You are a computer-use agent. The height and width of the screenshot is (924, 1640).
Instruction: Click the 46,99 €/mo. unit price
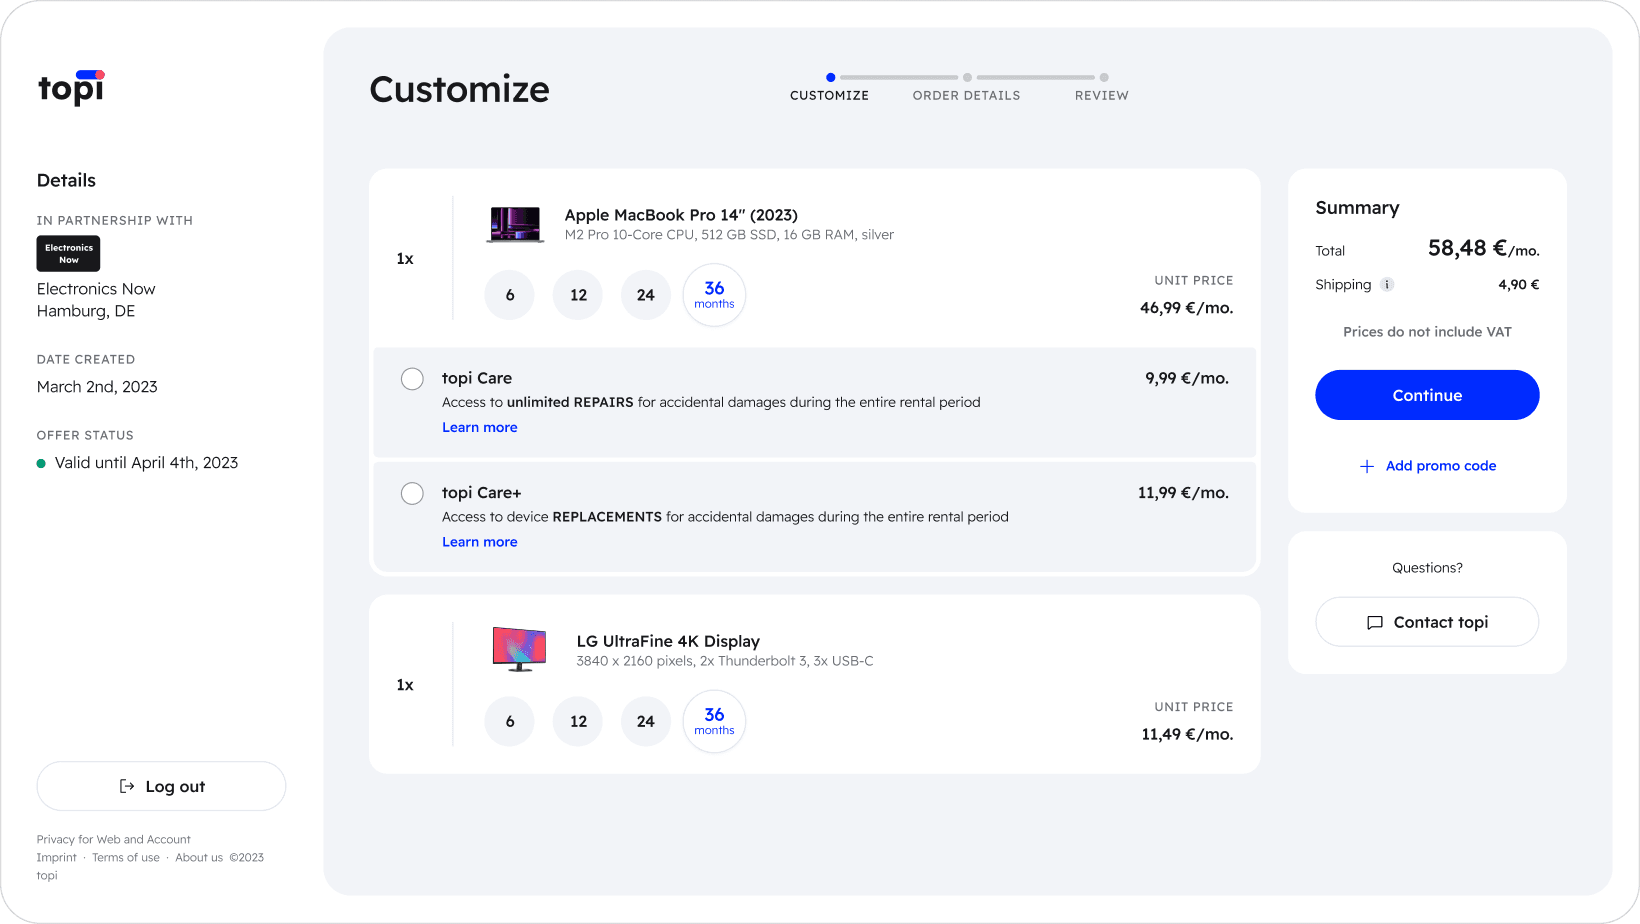tap(1187, 308)
